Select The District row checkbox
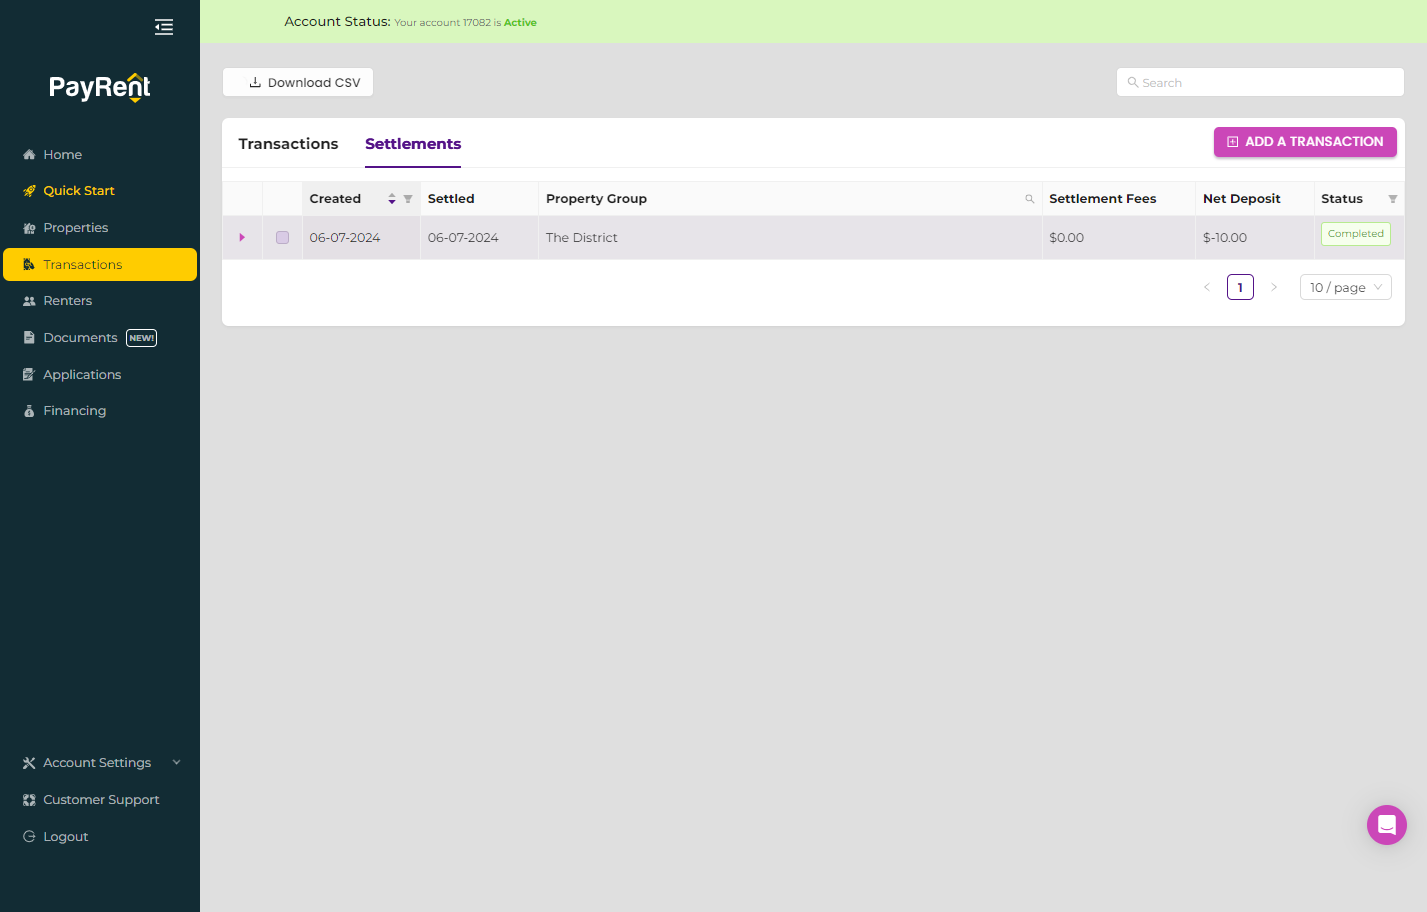Screen dimensions: 1427x912 [x=282, y=238]
